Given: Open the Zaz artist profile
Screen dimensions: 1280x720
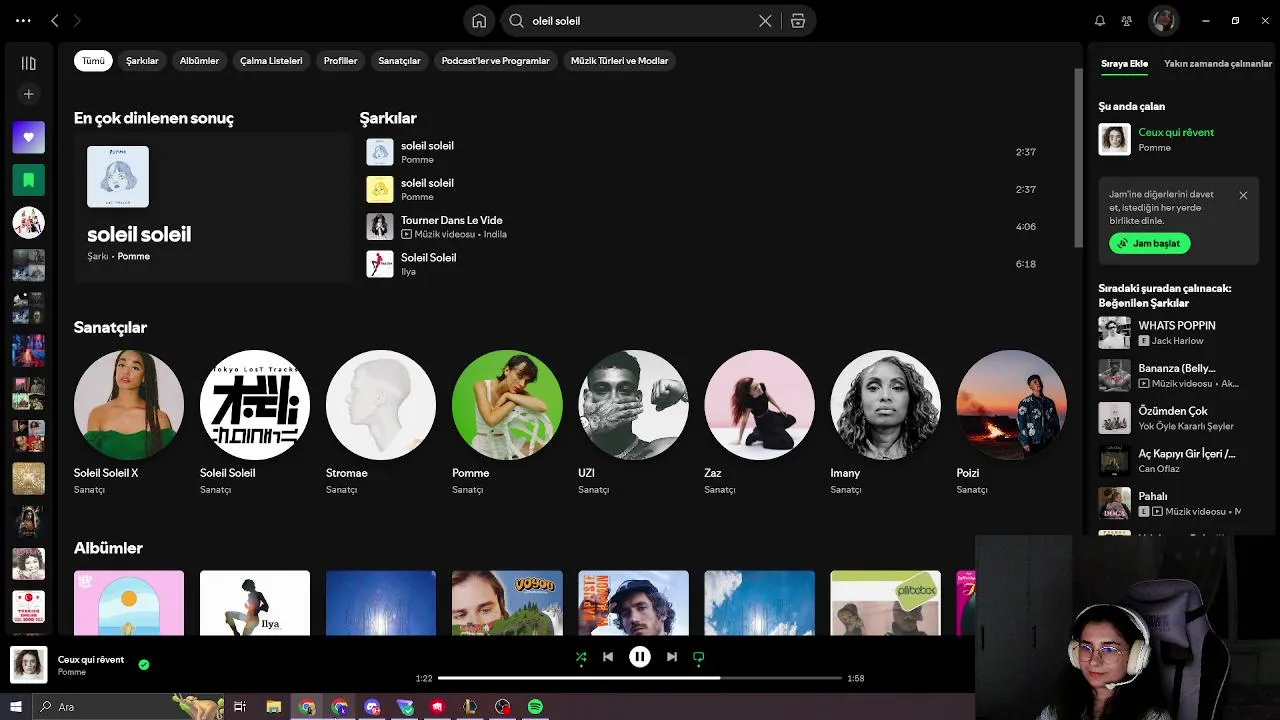Looking at the screenshot, I should [x=759, y=423].
